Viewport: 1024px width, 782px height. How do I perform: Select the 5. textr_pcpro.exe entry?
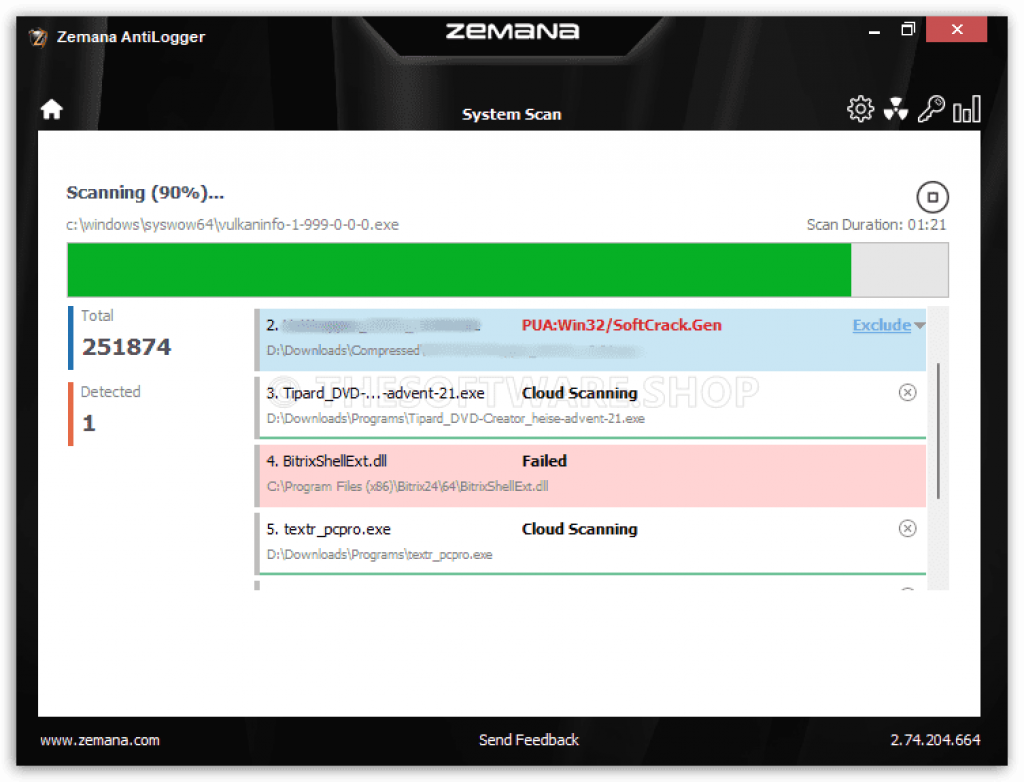click(x=590, y=543)
